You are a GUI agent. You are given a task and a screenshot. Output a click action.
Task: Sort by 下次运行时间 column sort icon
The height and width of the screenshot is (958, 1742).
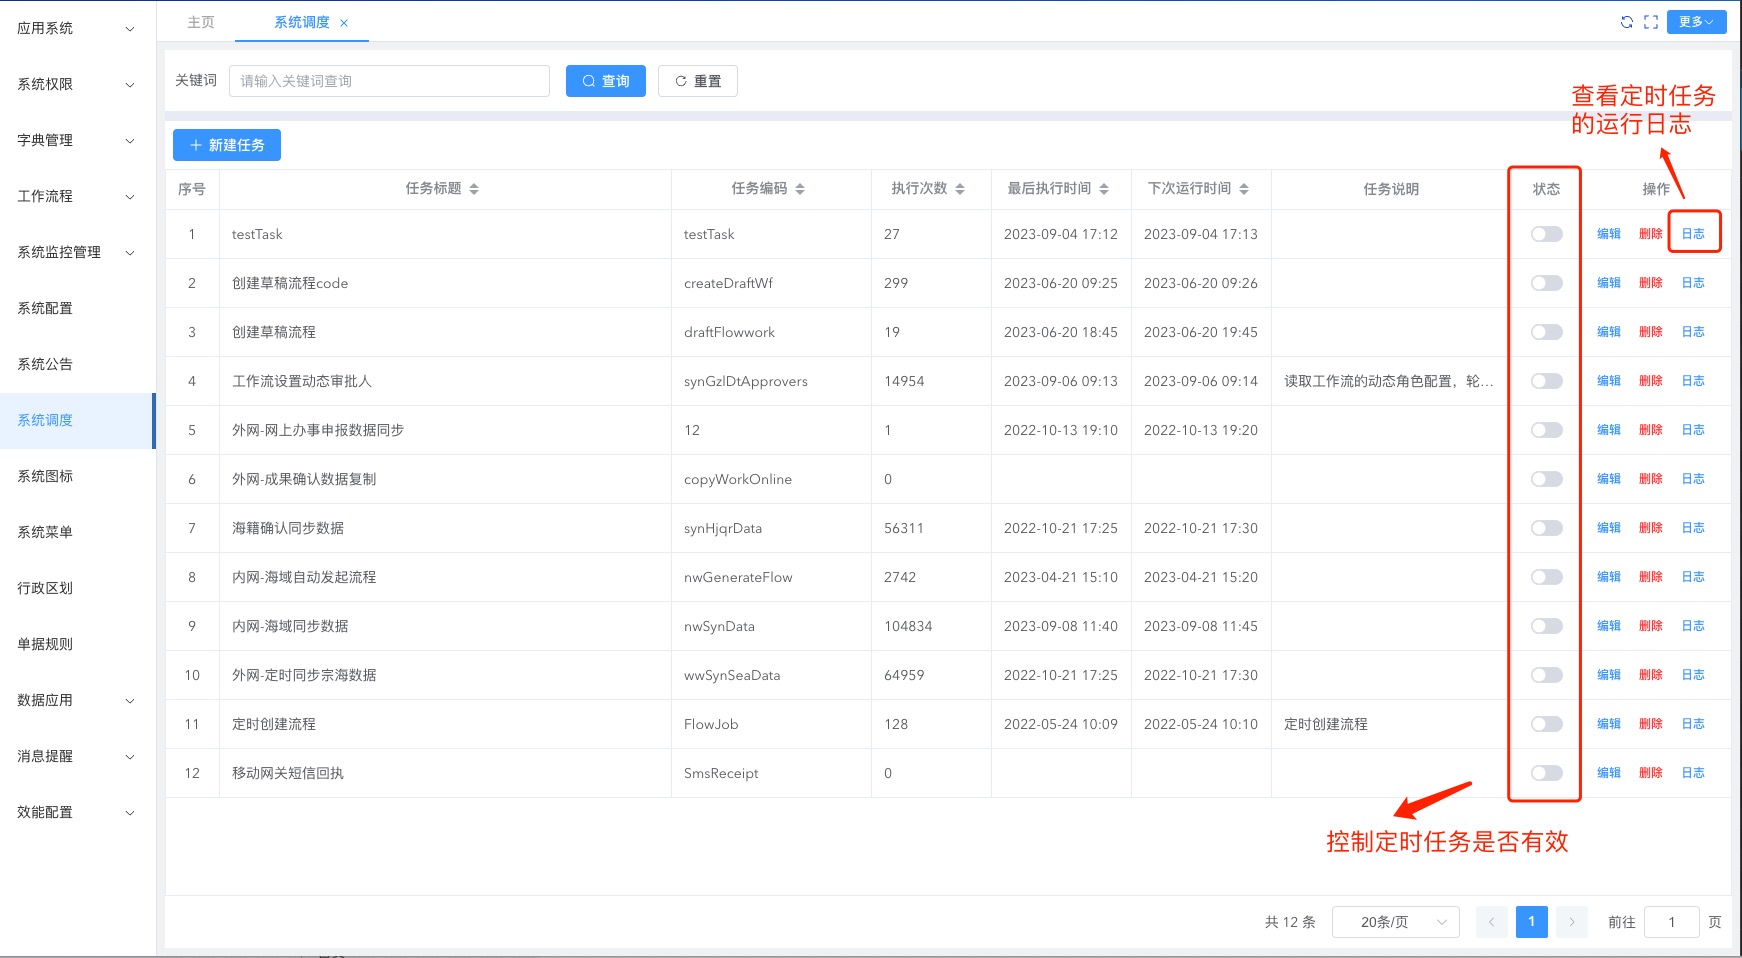tap(1244, 189)
